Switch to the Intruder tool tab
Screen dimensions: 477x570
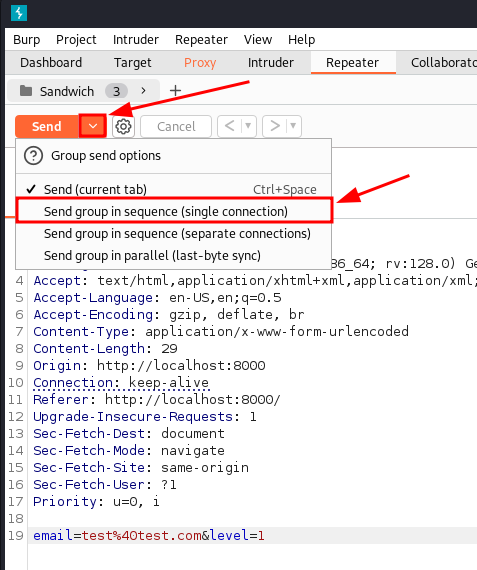pyautogui.click(x=271, y=63)
